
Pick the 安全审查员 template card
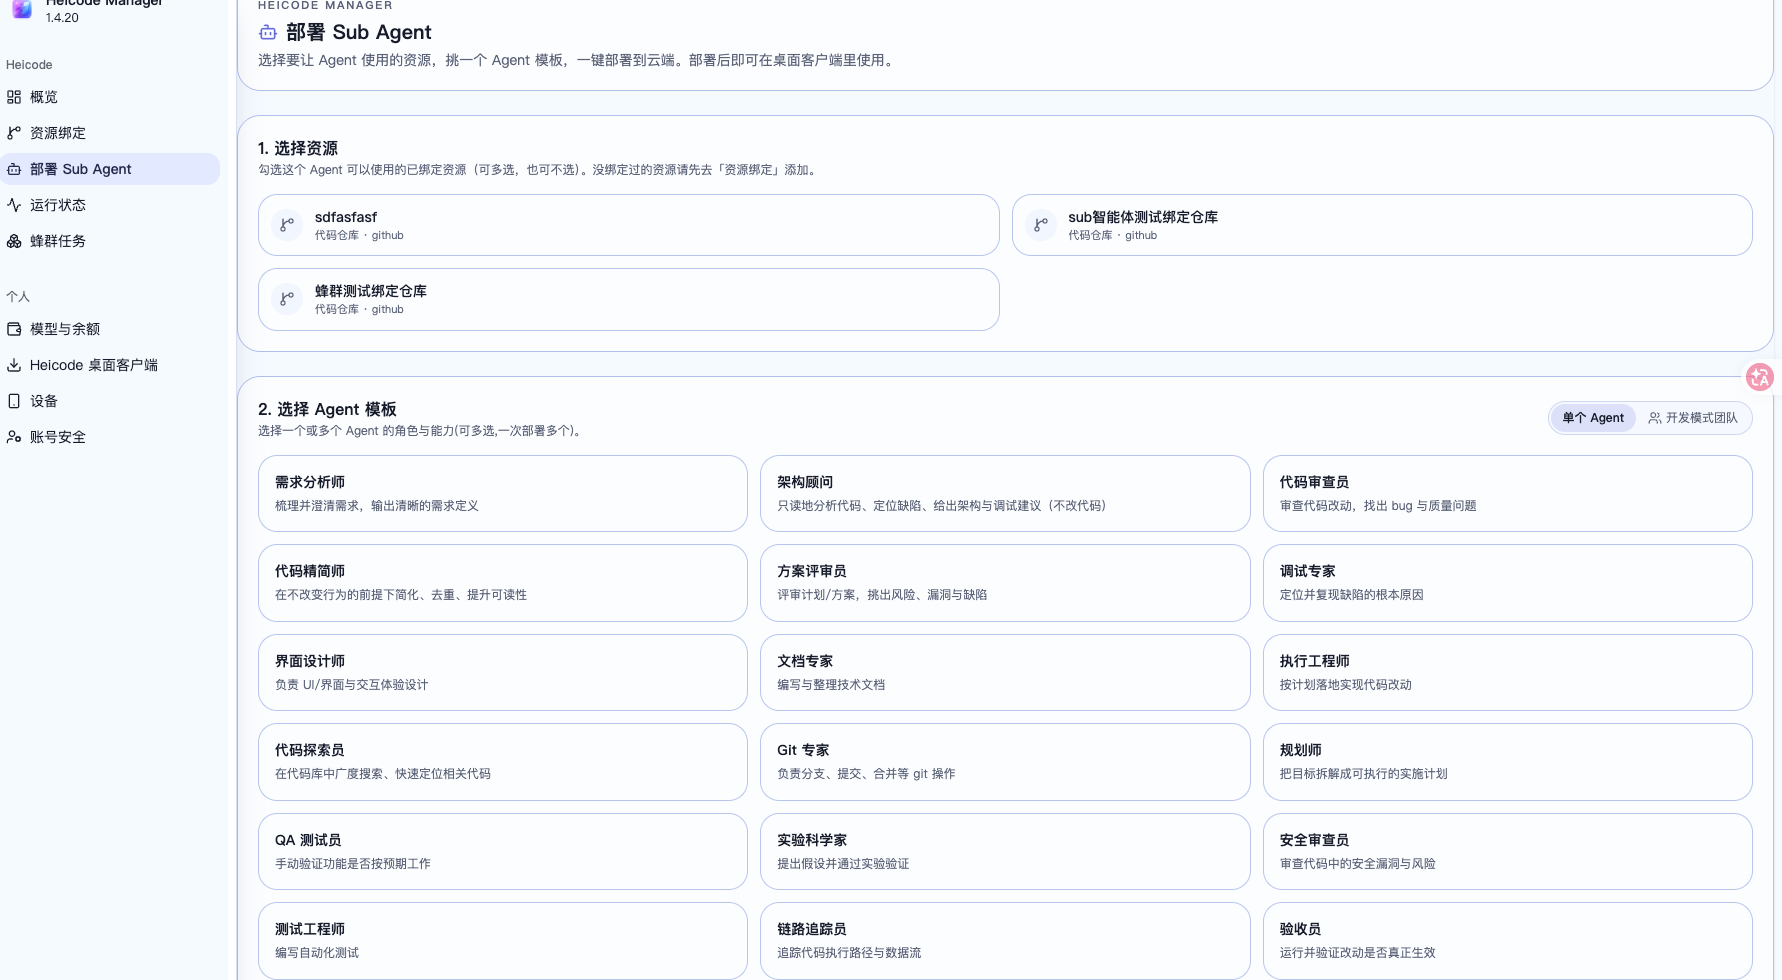[x=1508, y=852]
